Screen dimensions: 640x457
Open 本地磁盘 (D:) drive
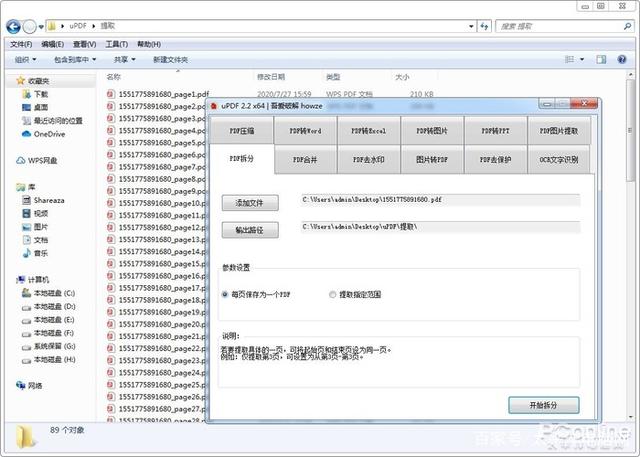(49, 306)
